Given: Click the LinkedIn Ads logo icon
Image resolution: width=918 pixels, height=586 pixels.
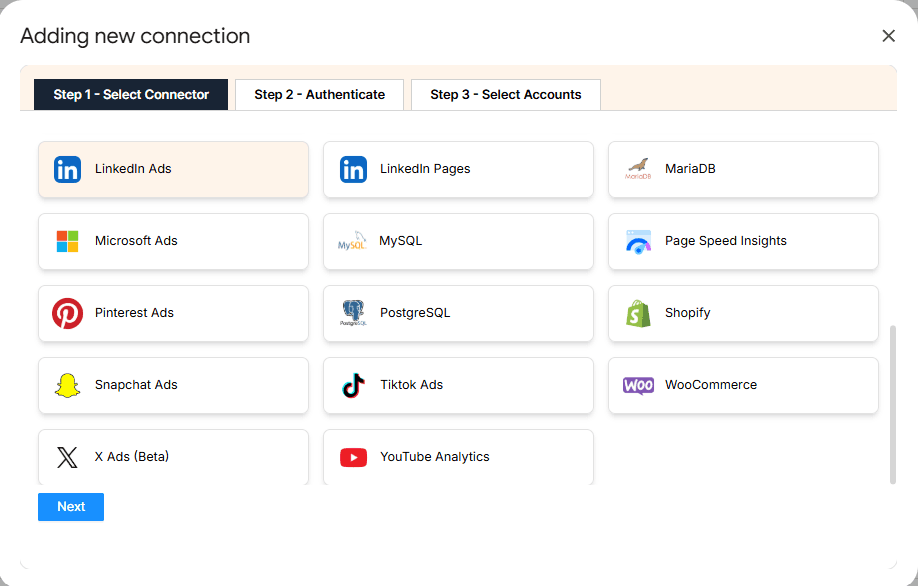Looking at the screenshot, I should pyautogui.click(x=67, y=170).
